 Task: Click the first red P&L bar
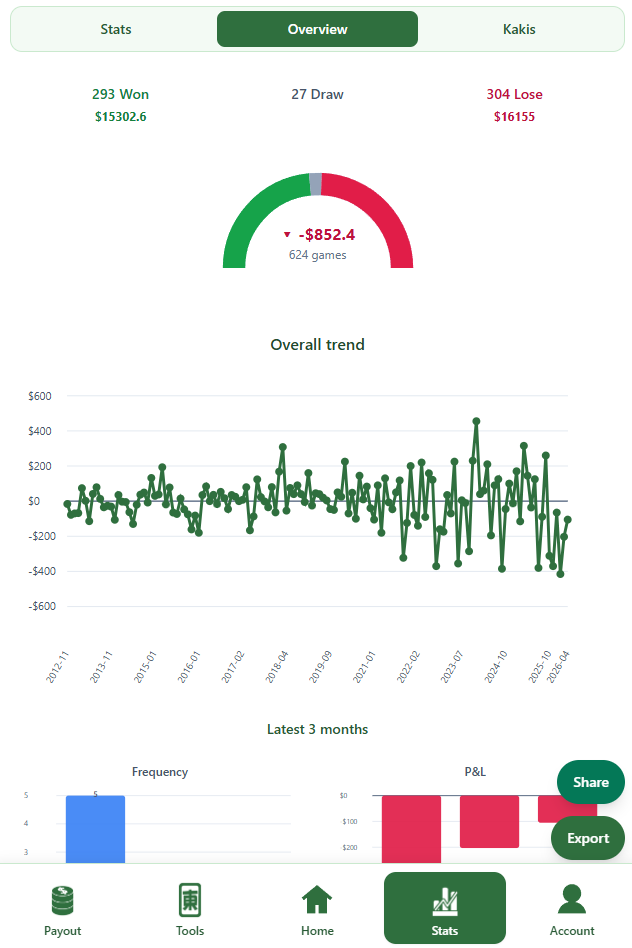coord(411,829)
